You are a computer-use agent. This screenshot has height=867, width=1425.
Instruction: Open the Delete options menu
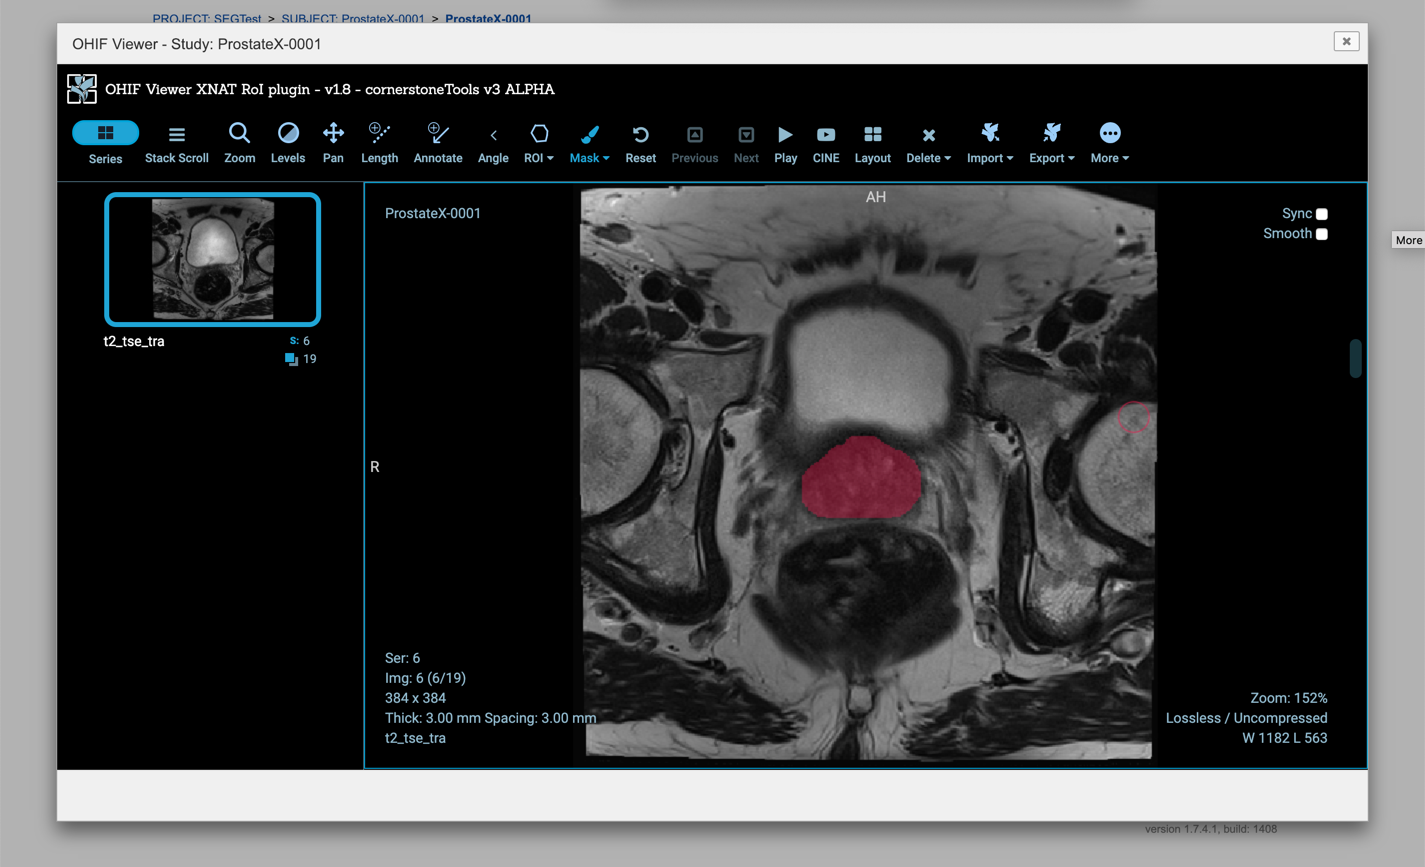point(928,141)
